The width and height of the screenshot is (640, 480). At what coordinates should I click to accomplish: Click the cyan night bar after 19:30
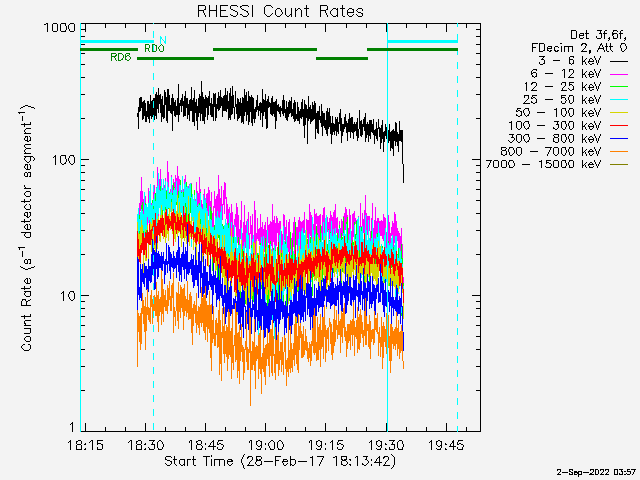[x=422, y=41]
